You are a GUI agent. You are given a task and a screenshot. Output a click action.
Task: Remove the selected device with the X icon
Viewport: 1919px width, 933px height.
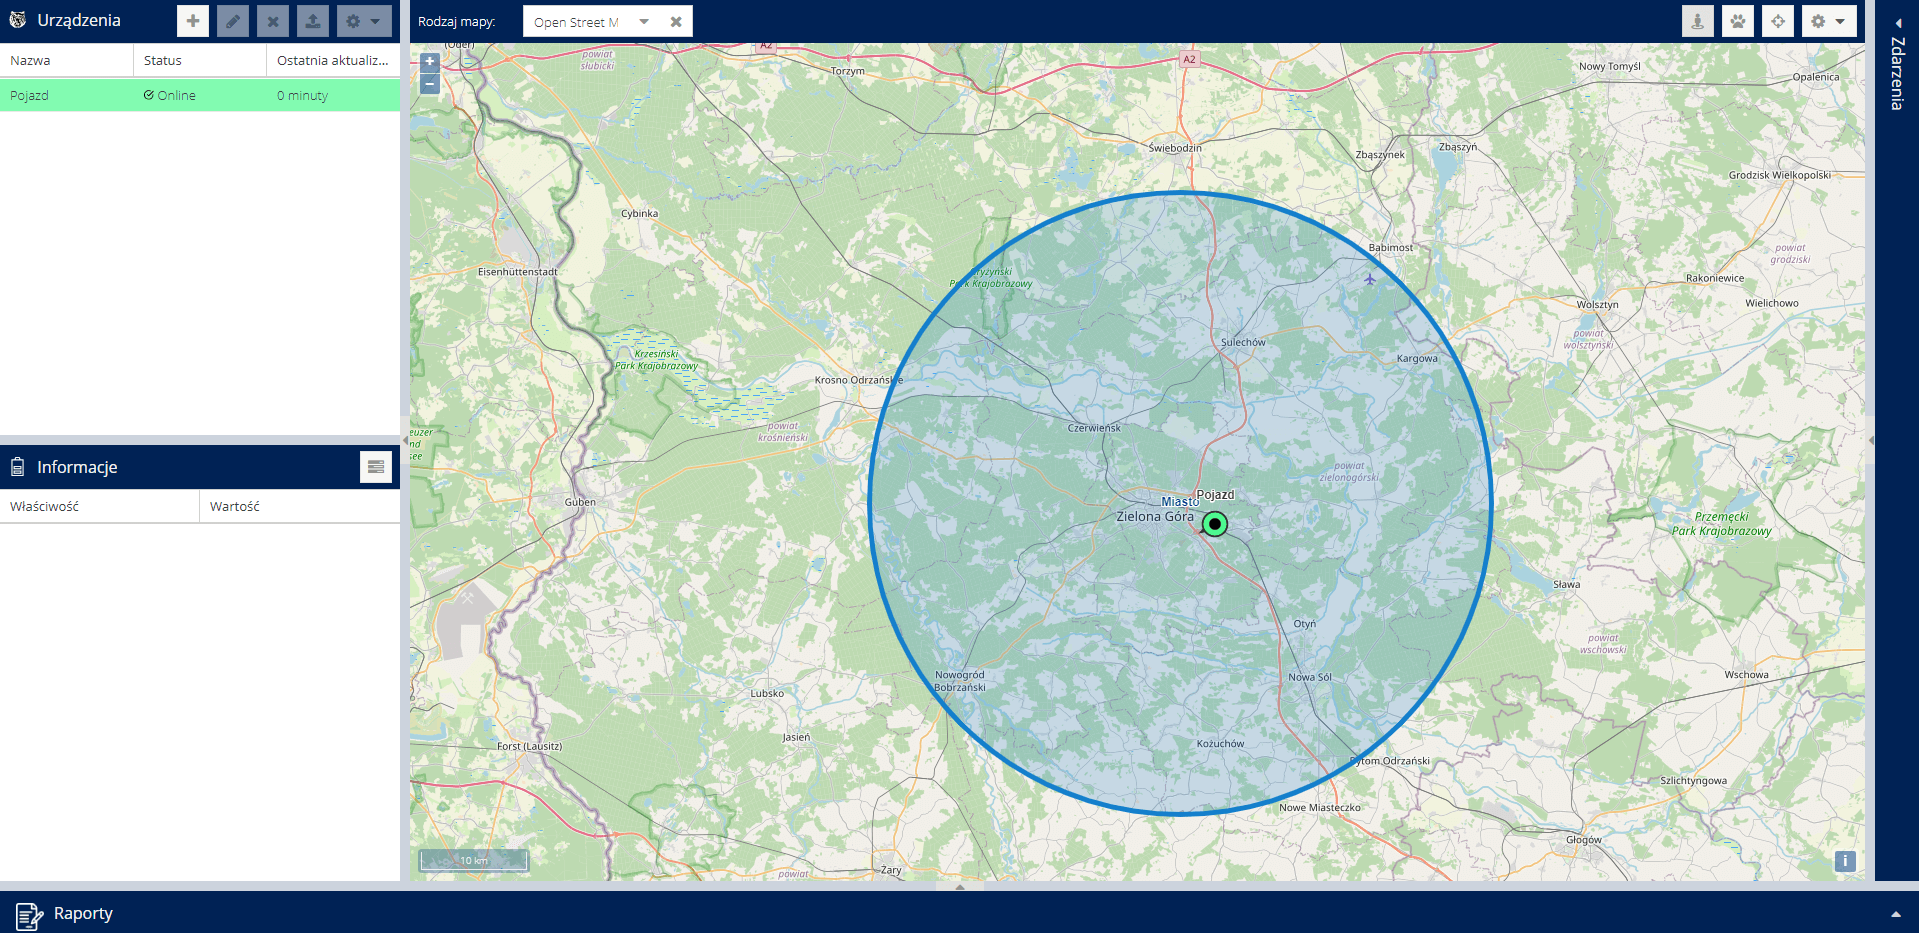click(273, 21)
